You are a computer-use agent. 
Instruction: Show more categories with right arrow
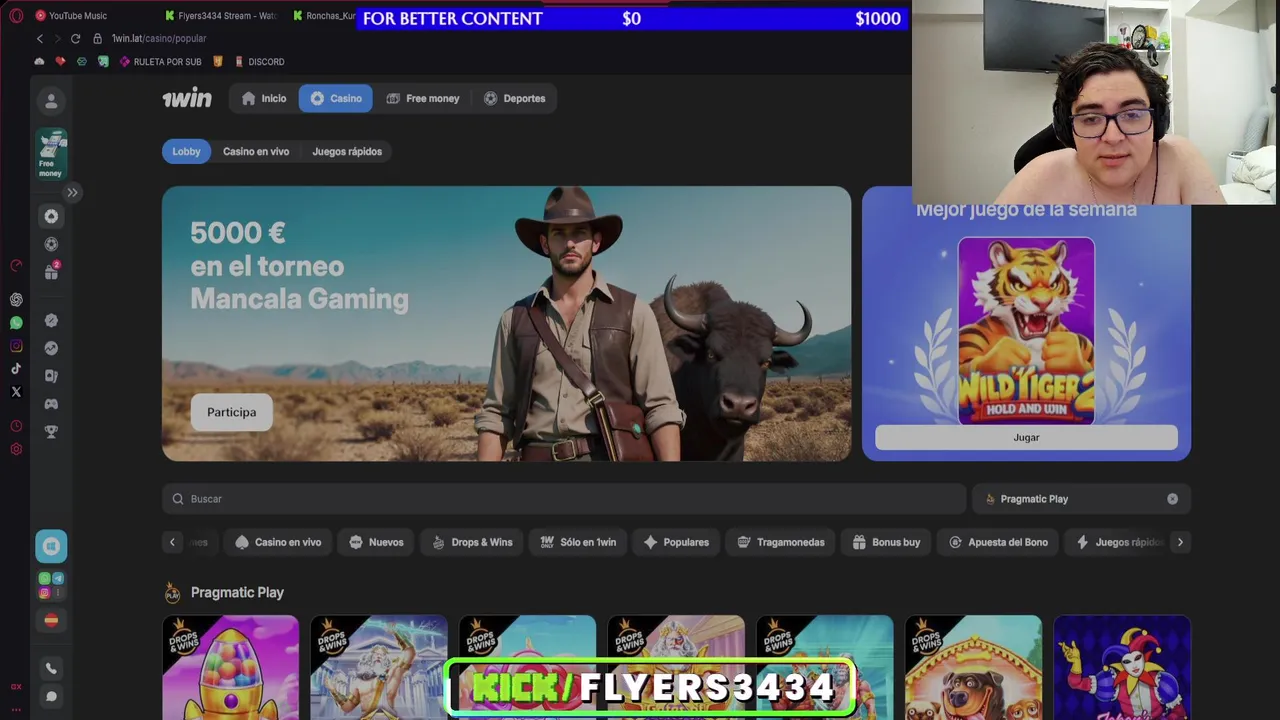tap(1180, 542)
